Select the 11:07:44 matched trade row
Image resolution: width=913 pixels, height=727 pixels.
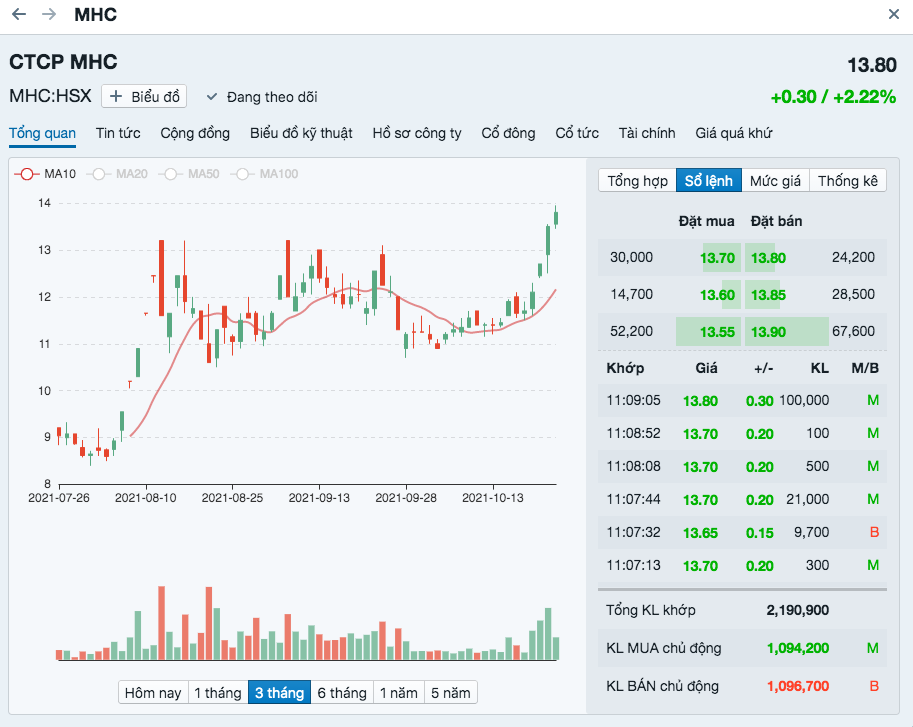[x=742, y=499]
